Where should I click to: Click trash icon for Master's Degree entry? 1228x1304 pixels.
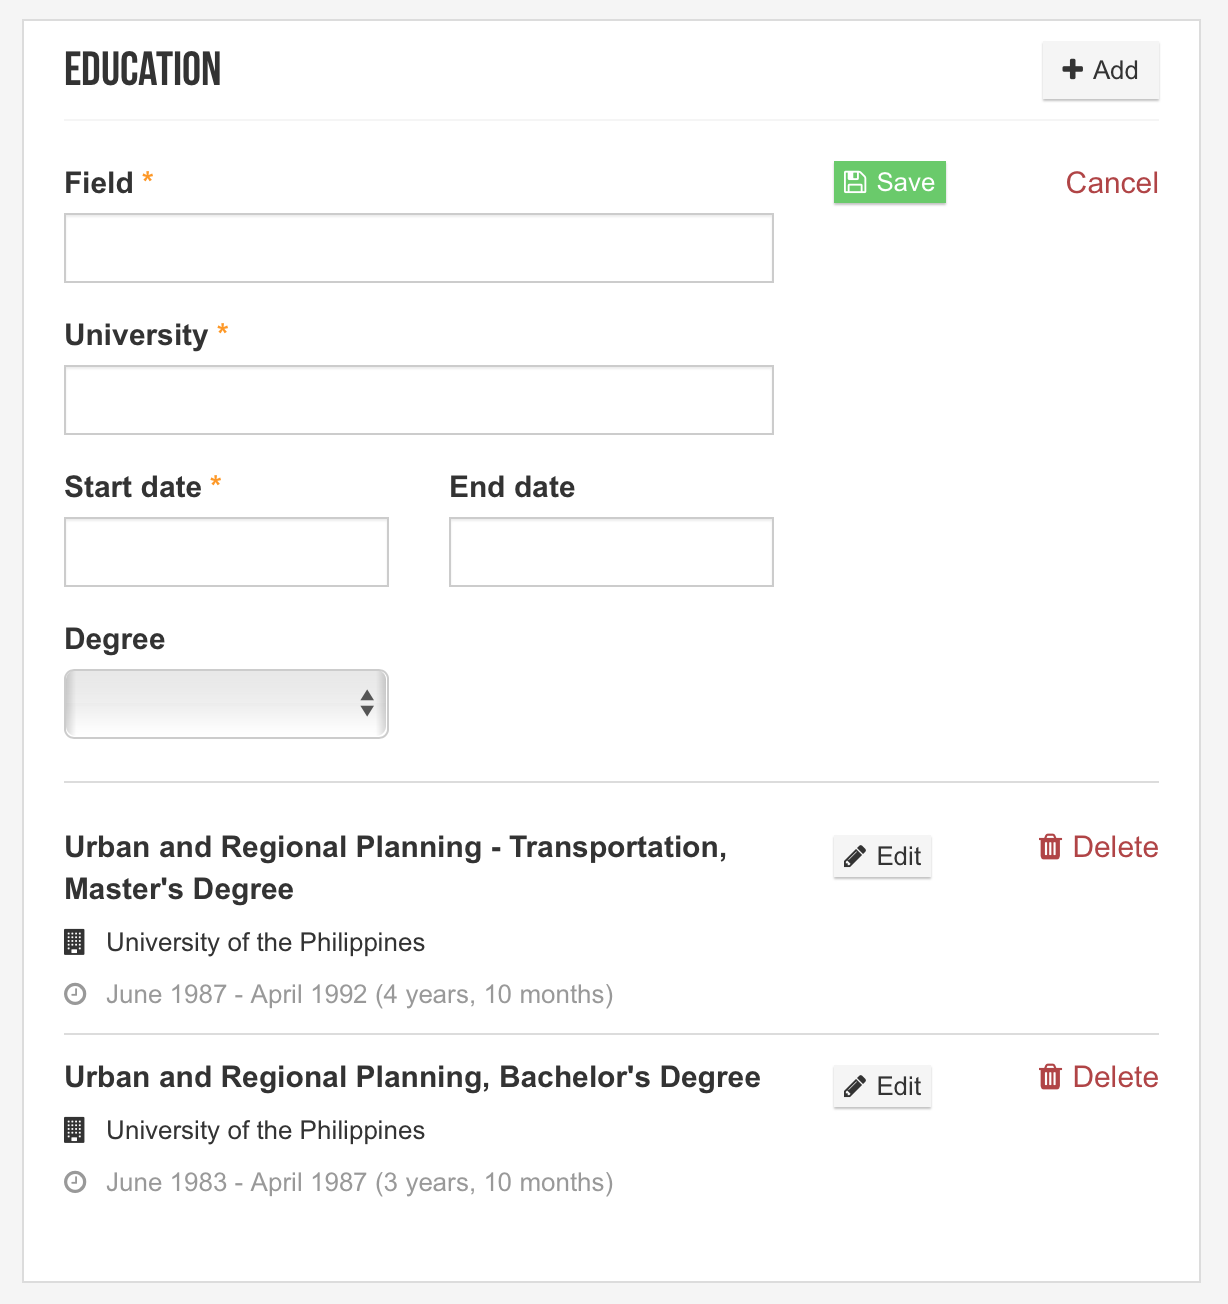pos(1050,847)
